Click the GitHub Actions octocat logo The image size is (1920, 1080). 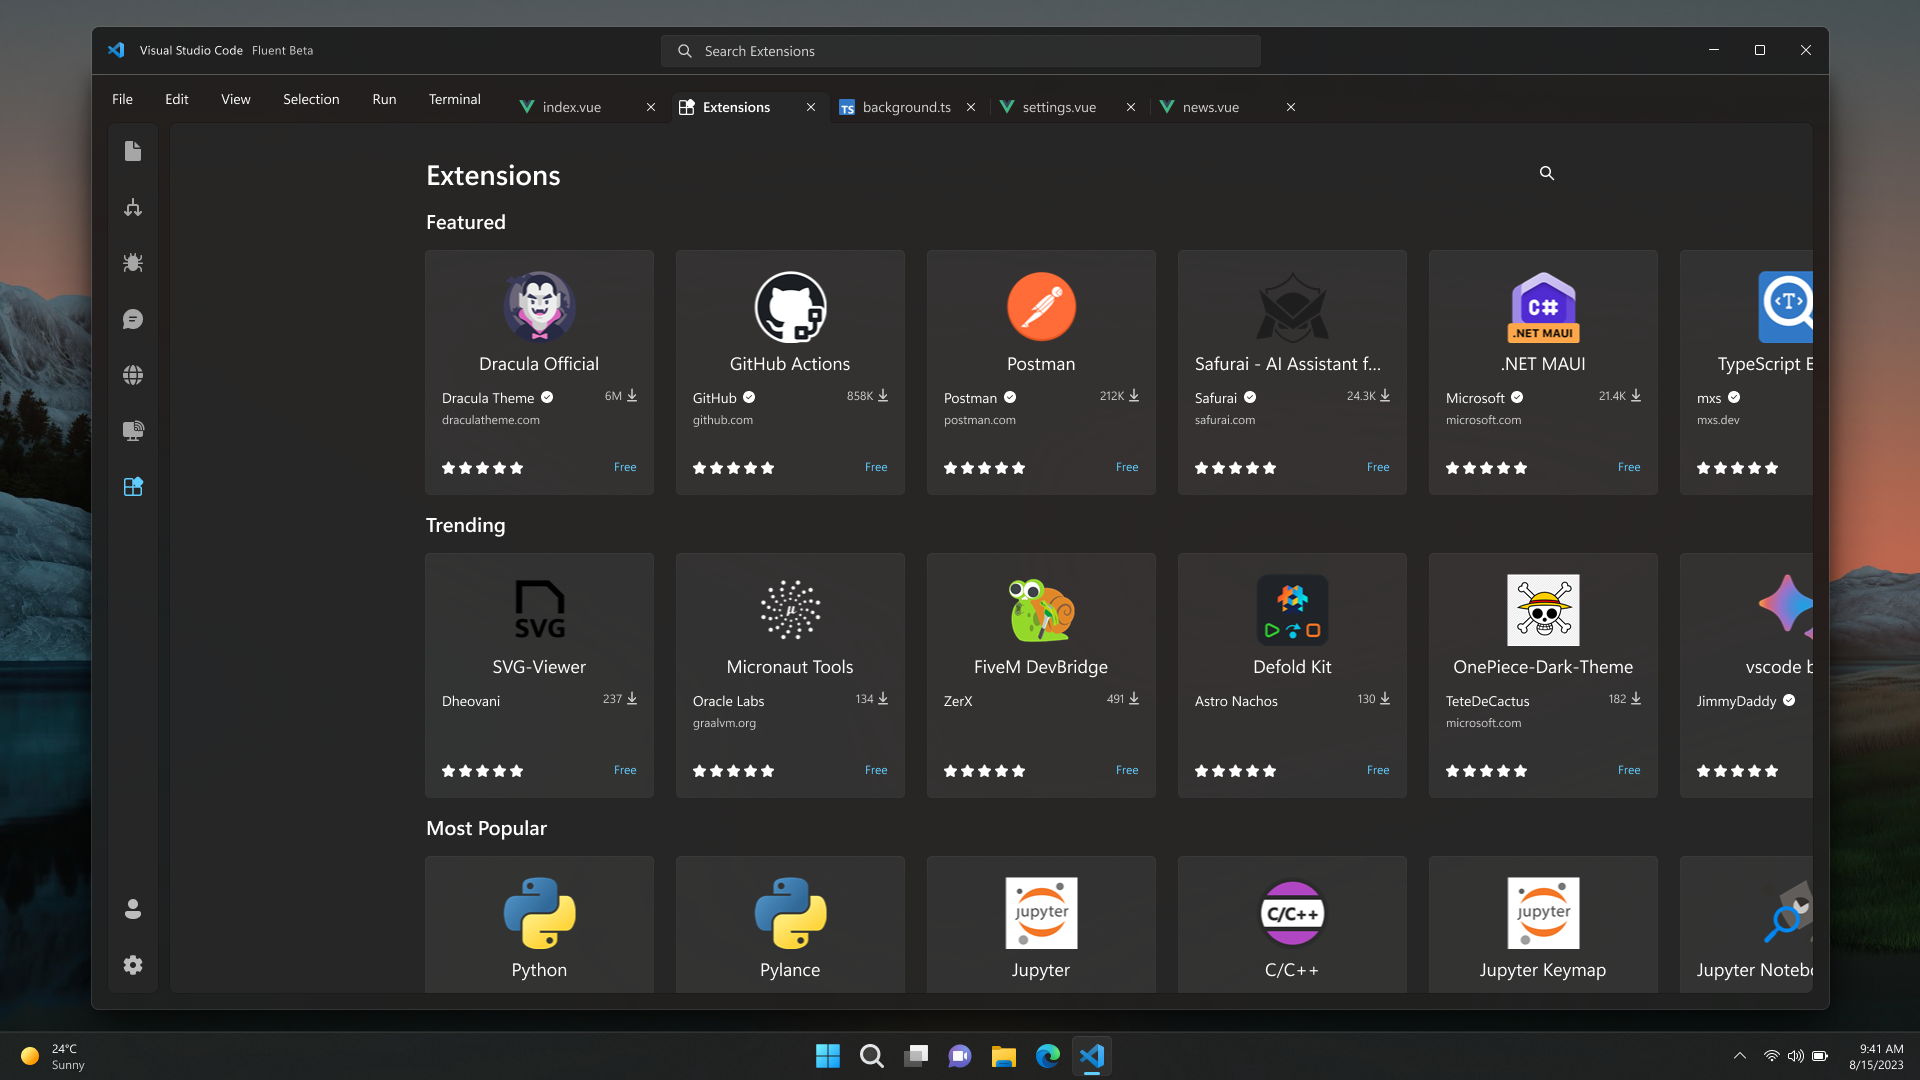[x=790, y=307]
